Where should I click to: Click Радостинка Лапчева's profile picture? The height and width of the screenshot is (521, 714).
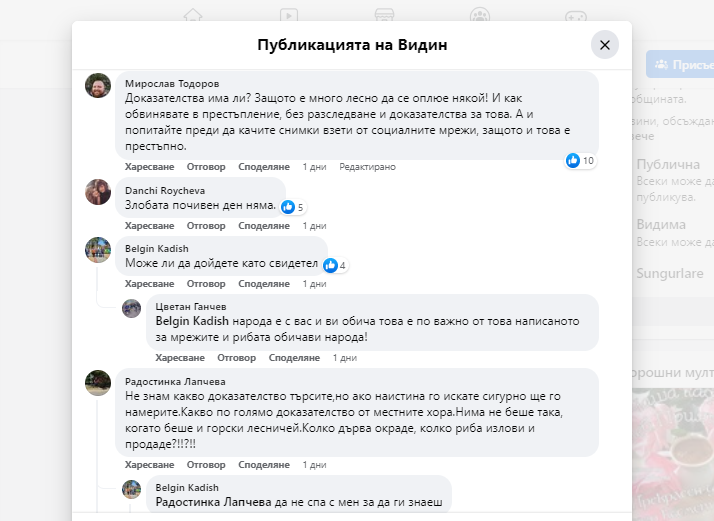tap(98, 382)
